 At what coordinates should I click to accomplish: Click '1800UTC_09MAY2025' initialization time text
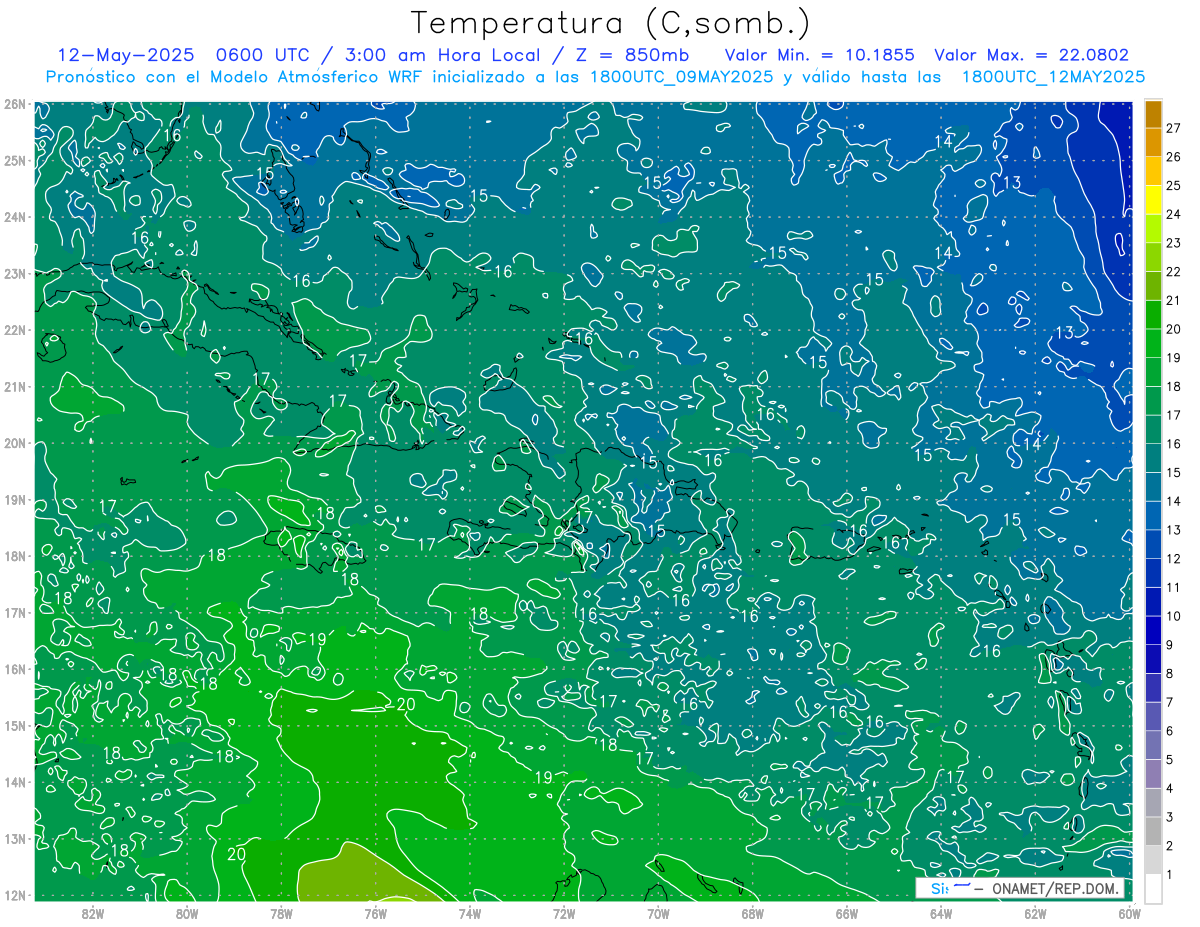point(681,77)
